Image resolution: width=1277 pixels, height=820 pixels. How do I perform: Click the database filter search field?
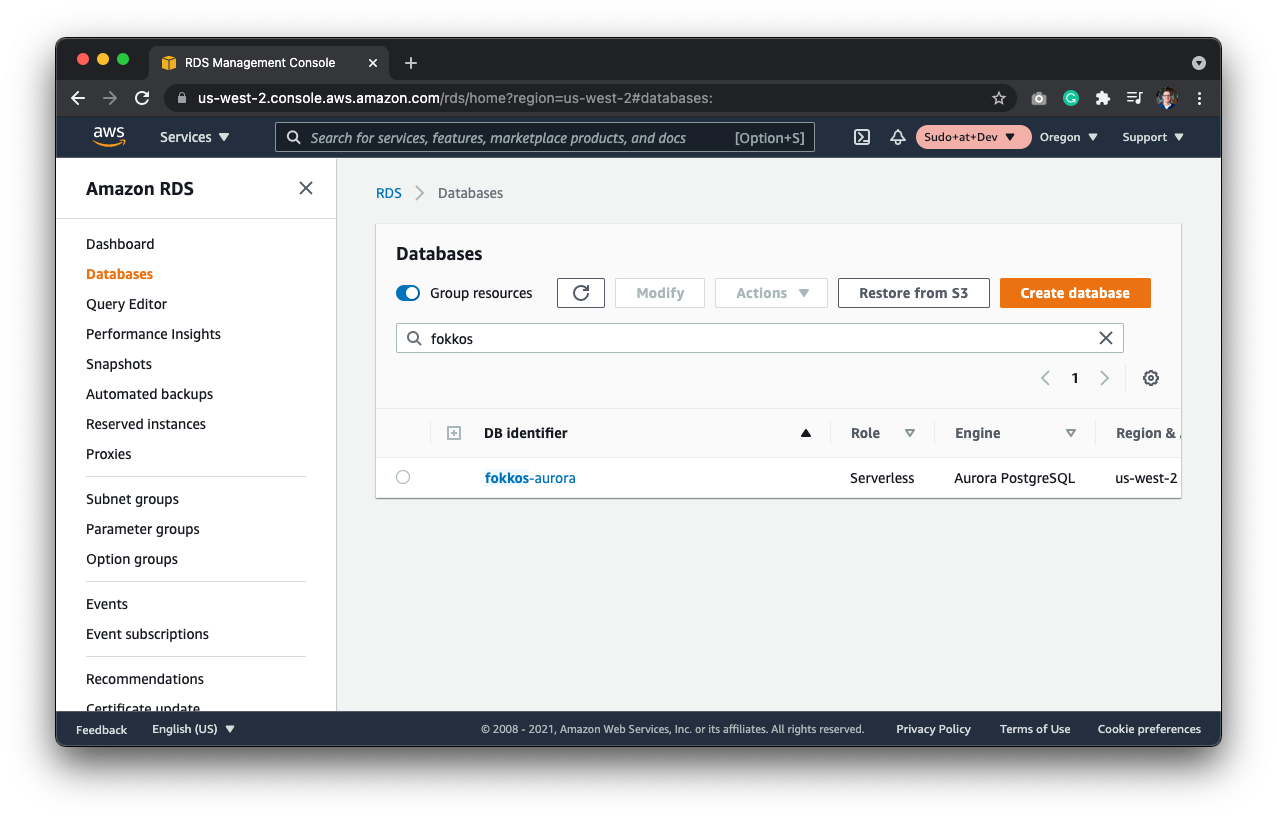coord(760,338)
